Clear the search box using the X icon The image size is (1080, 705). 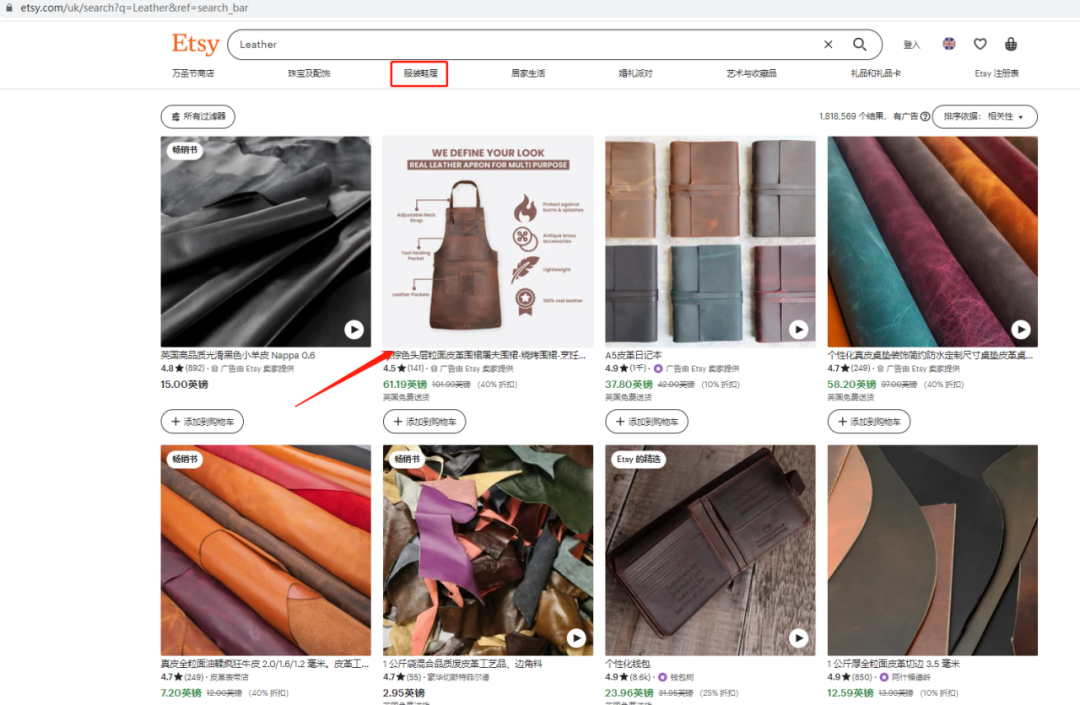(x=828, y=44)
